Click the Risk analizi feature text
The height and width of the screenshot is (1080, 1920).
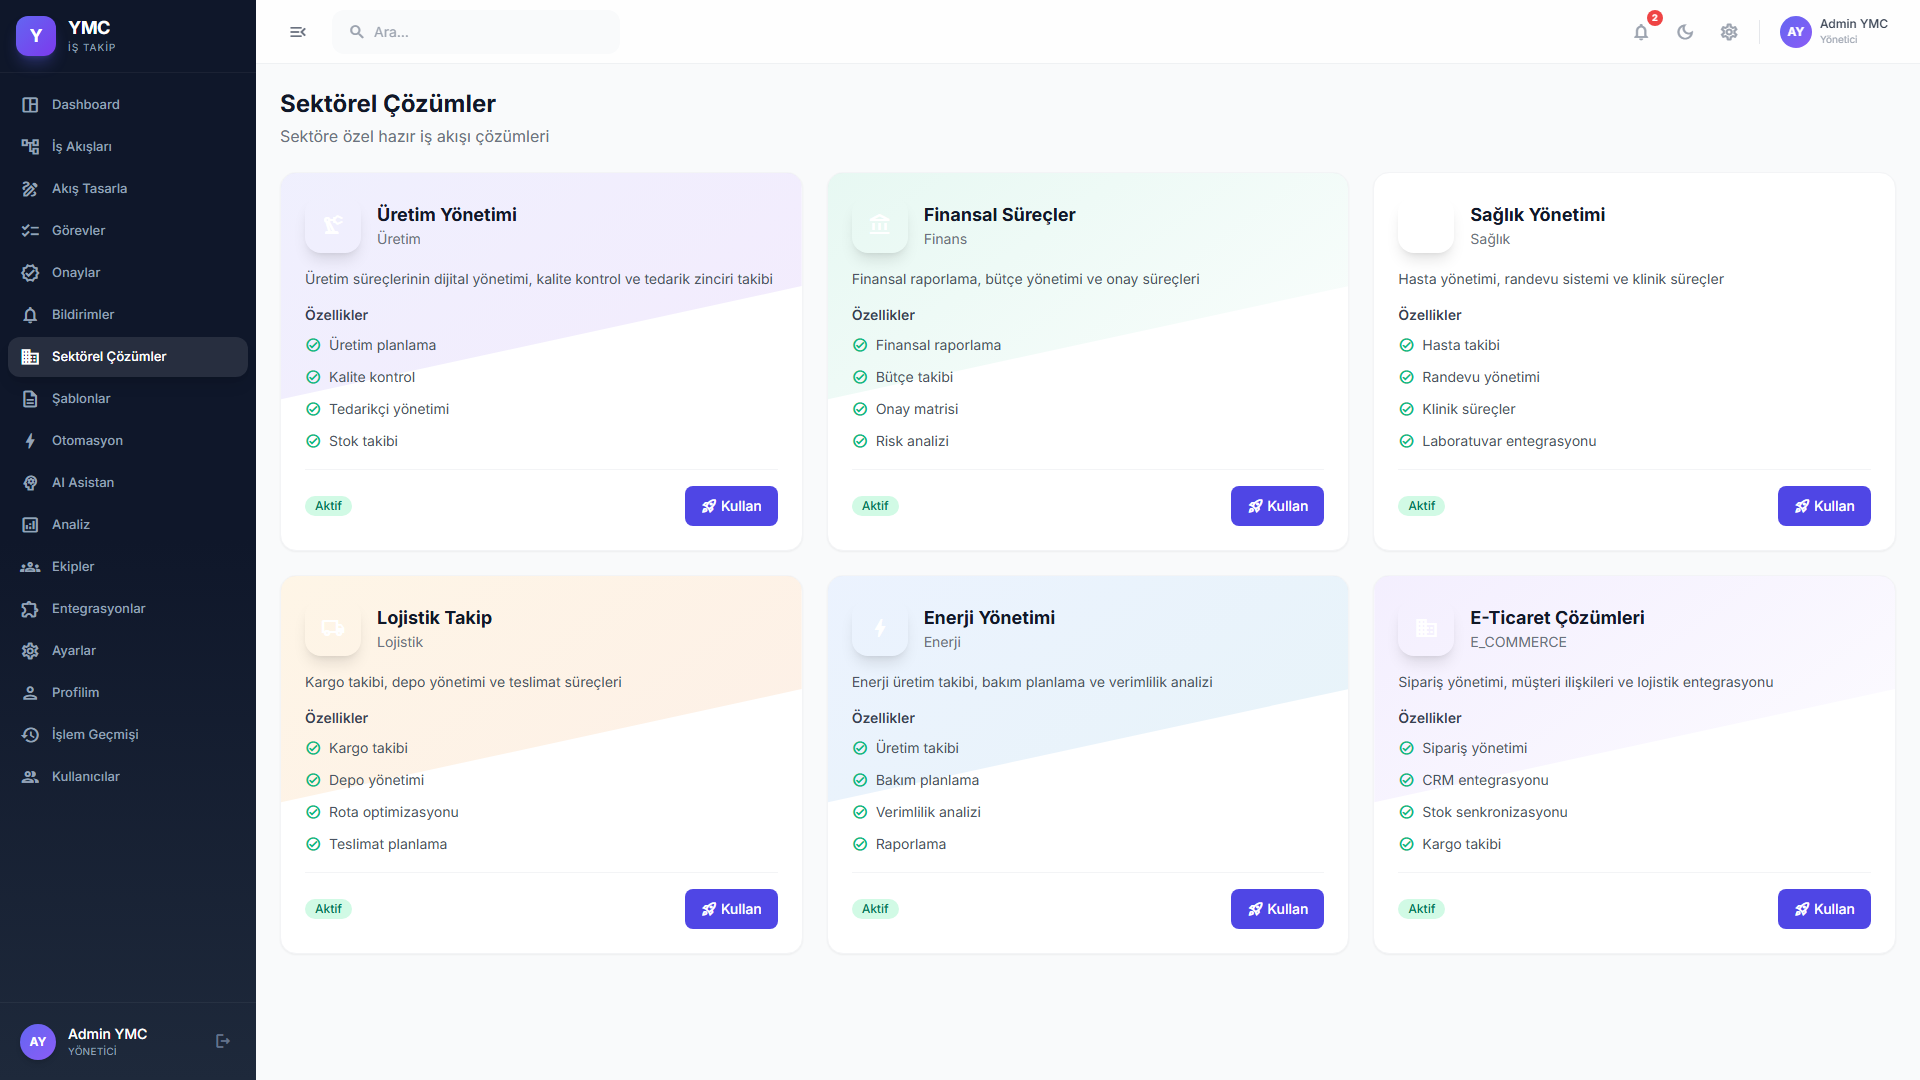click(912, 441)
